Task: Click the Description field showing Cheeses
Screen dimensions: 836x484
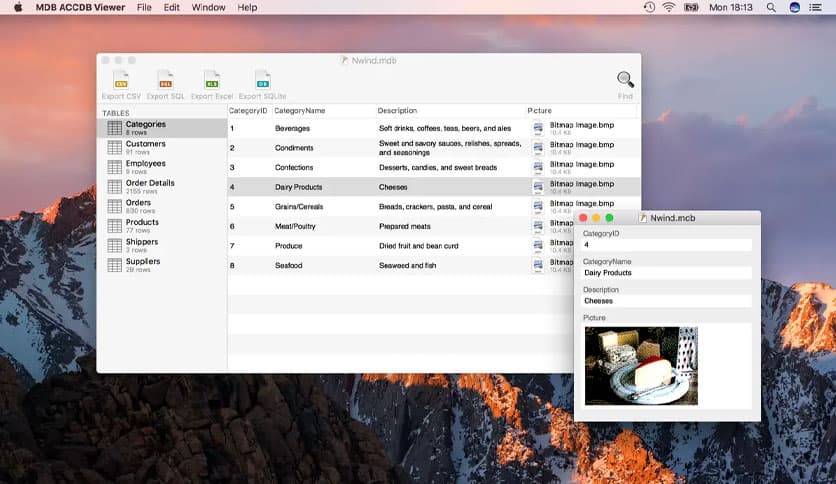Action: coord(666,301)
